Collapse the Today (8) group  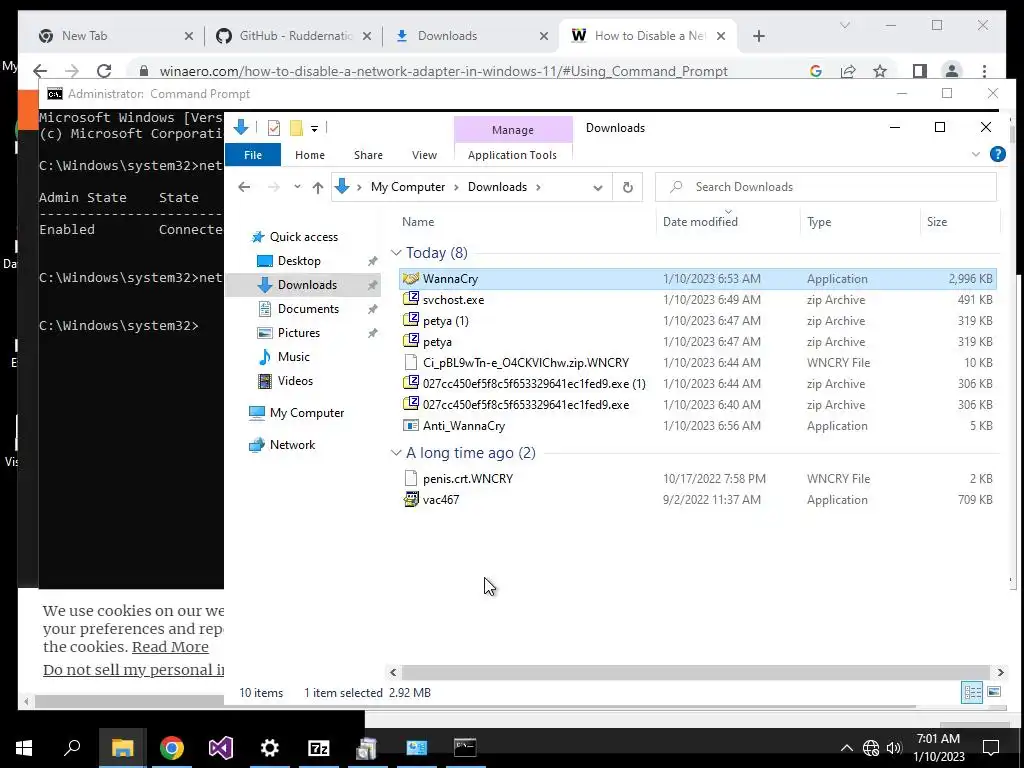[396, 253]
